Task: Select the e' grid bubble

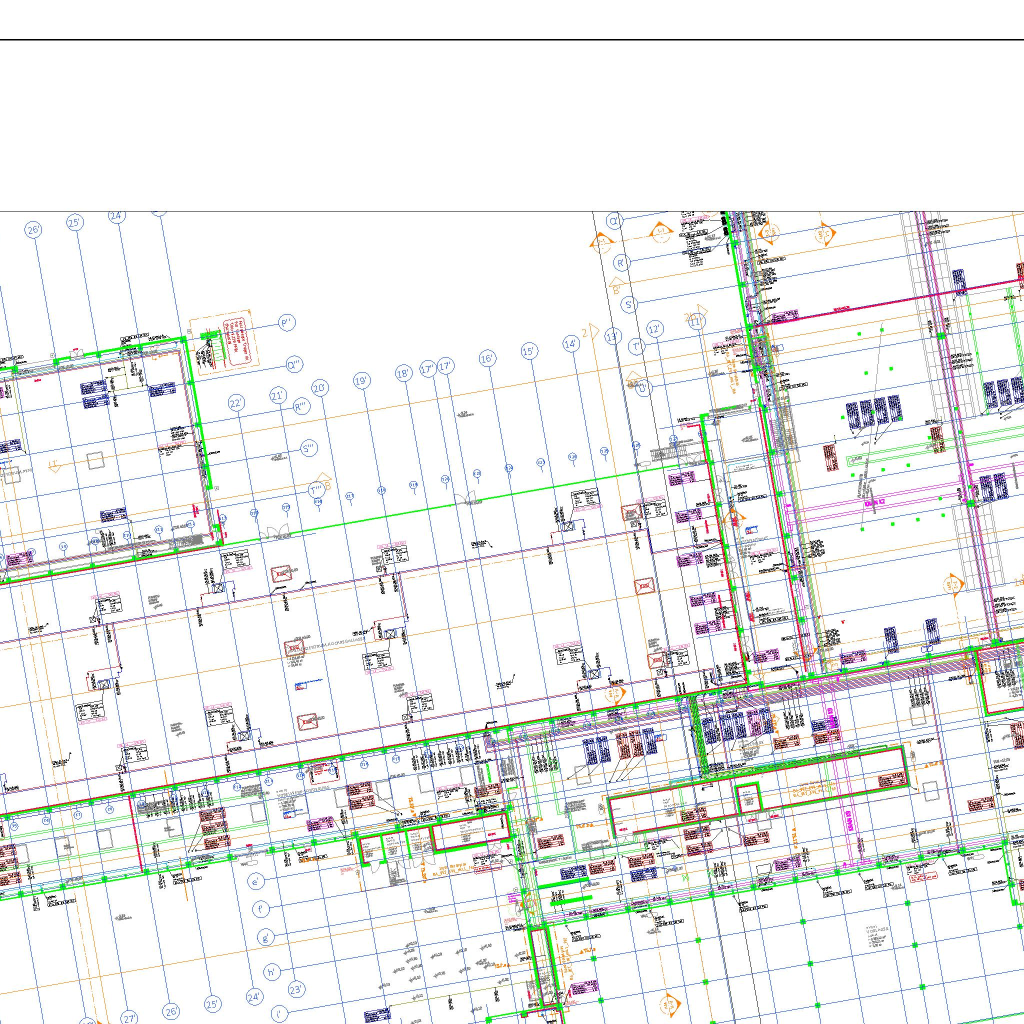Action: [257, 882]
